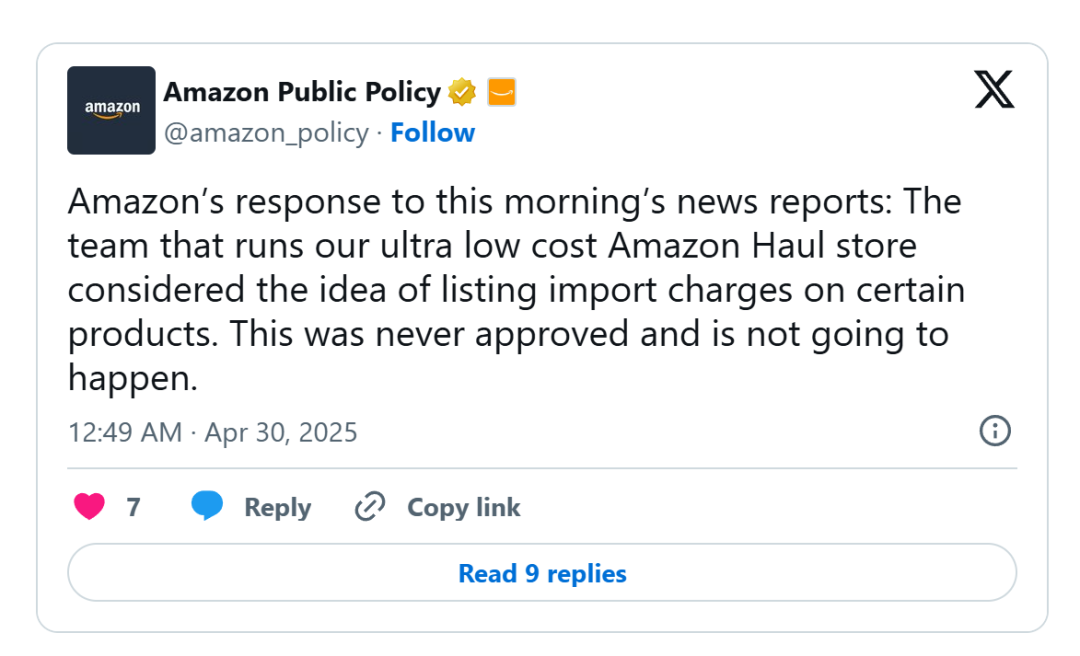Click the 12:49 AM time text

[125, 433]
